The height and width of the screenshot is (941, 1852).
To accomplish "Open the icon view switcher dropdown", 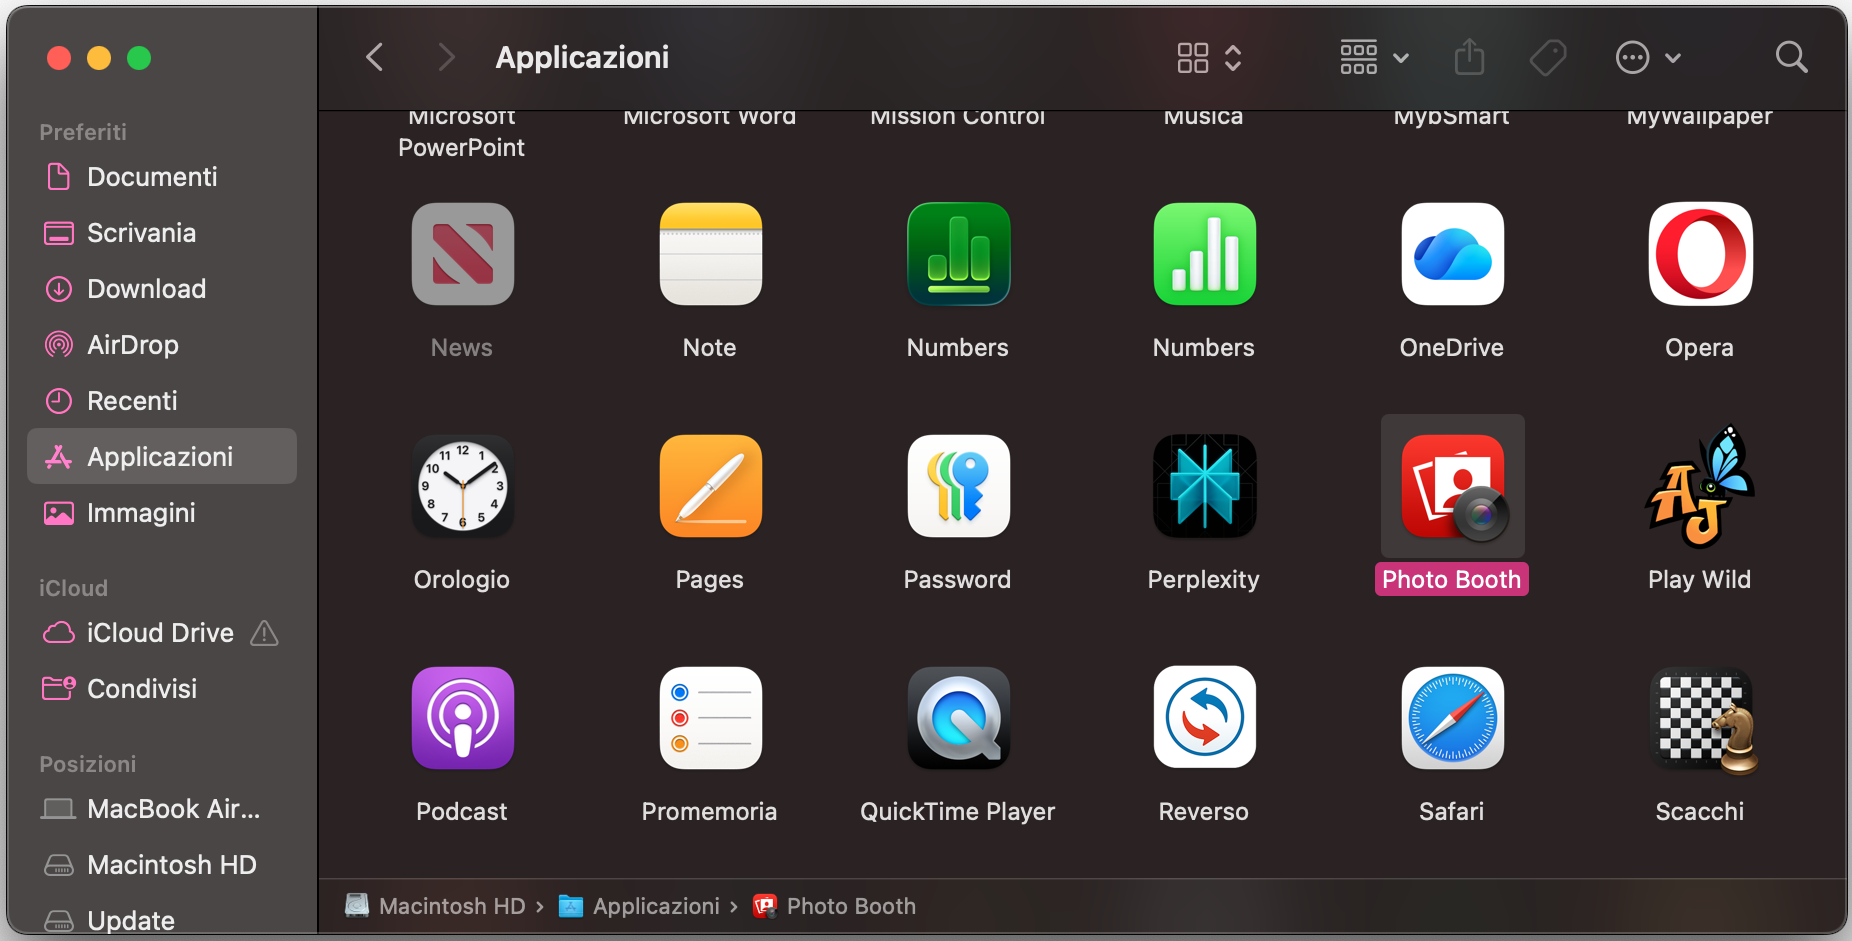I will coord(1209,58).
